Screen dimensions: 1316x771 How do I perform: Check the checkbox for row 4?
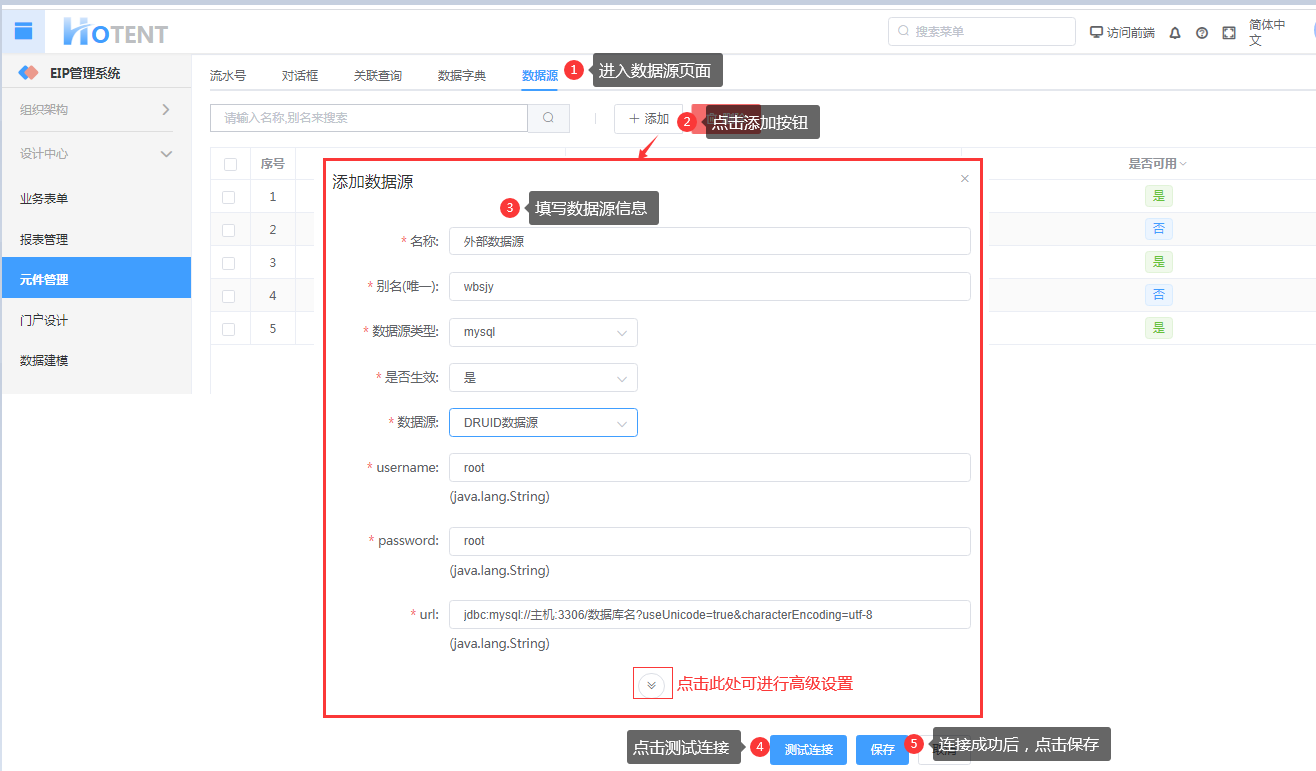(x=229, y=296)
